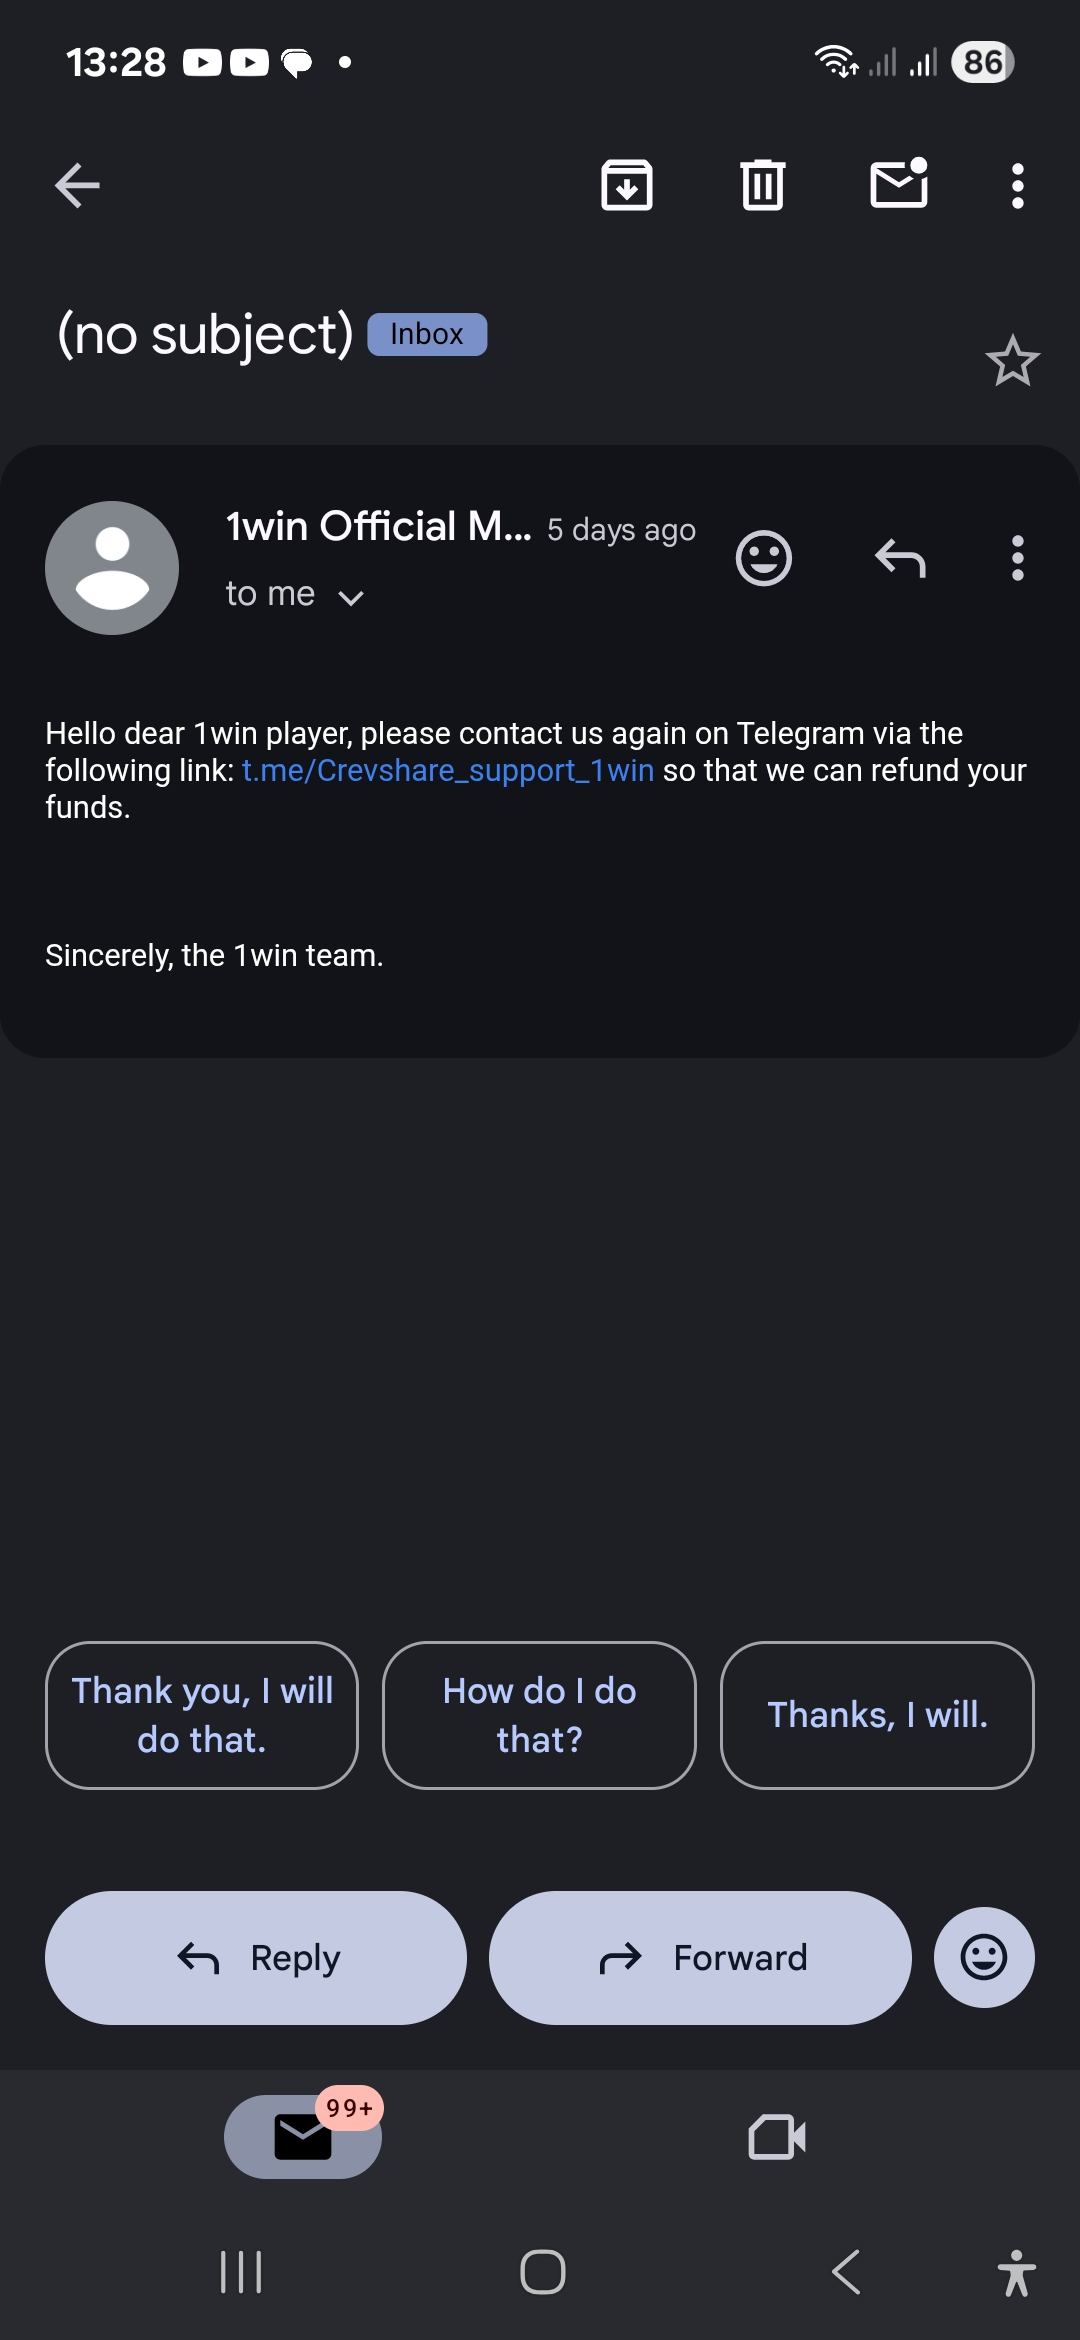Star this (no subject) email
The height and width of the screenshot is (2340, 1080).
[1012, 361]
